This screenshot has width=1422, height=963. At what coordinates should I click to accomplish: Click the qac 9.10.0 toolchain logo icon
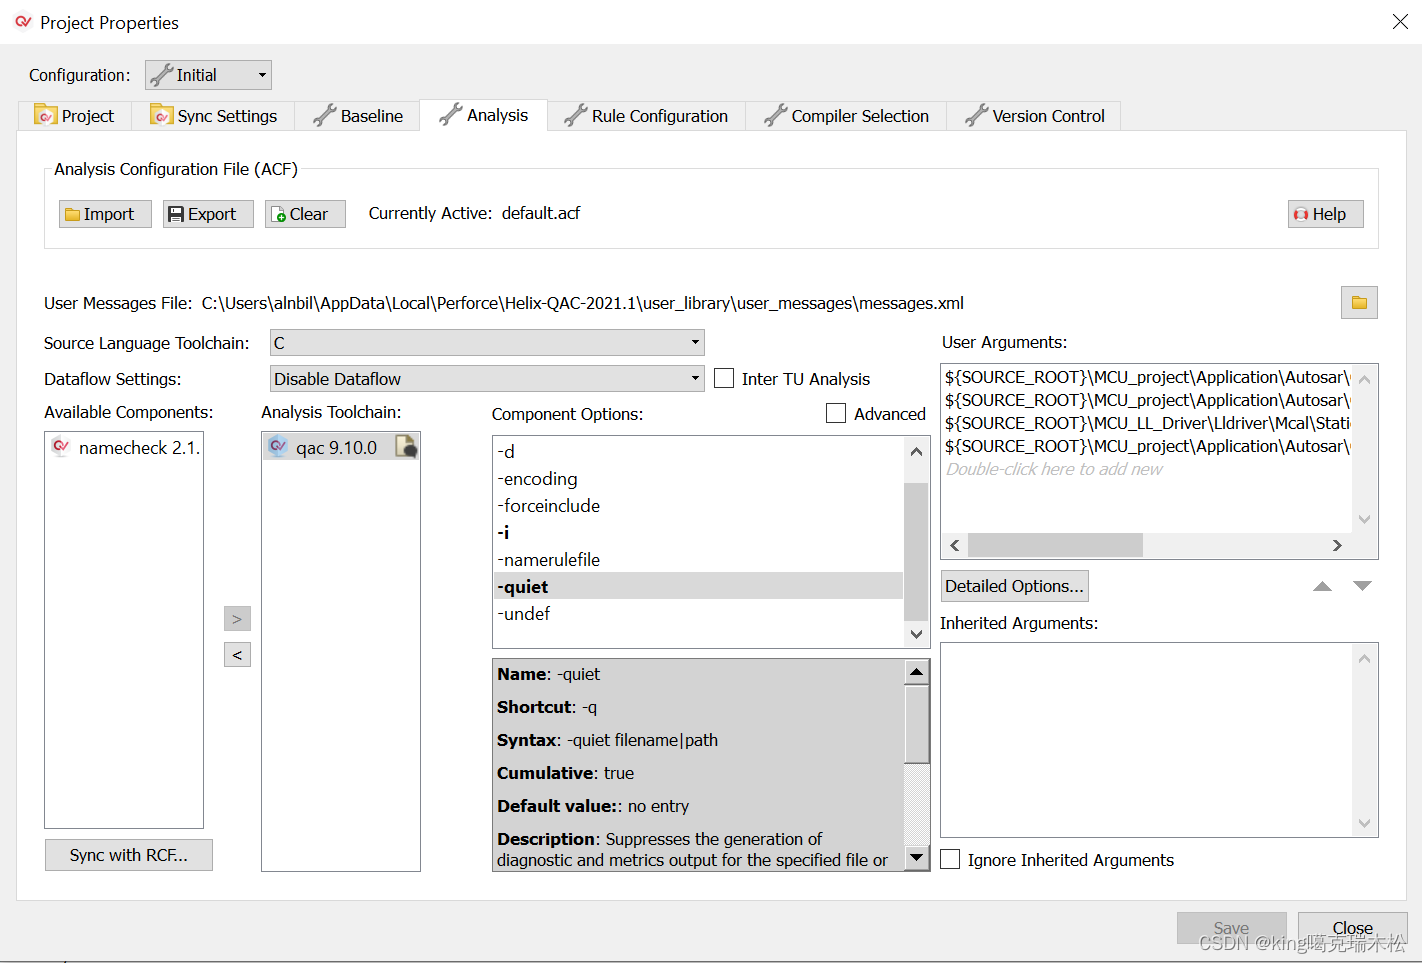278,447
